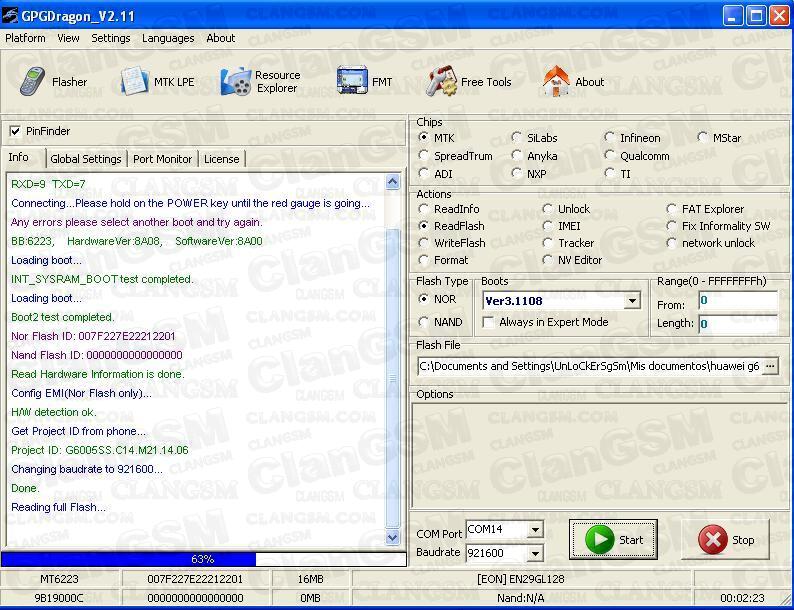Click the 'MT6223' status bar cell

point(59,579)
